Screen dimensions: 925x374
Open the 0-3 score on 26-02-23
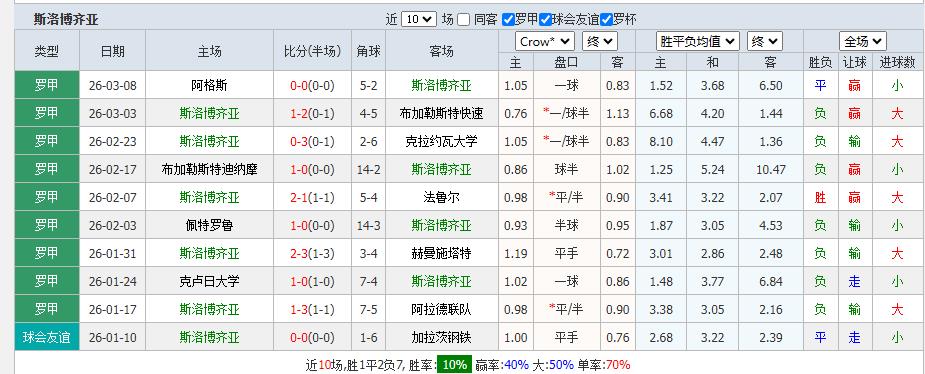click(300, 142)
